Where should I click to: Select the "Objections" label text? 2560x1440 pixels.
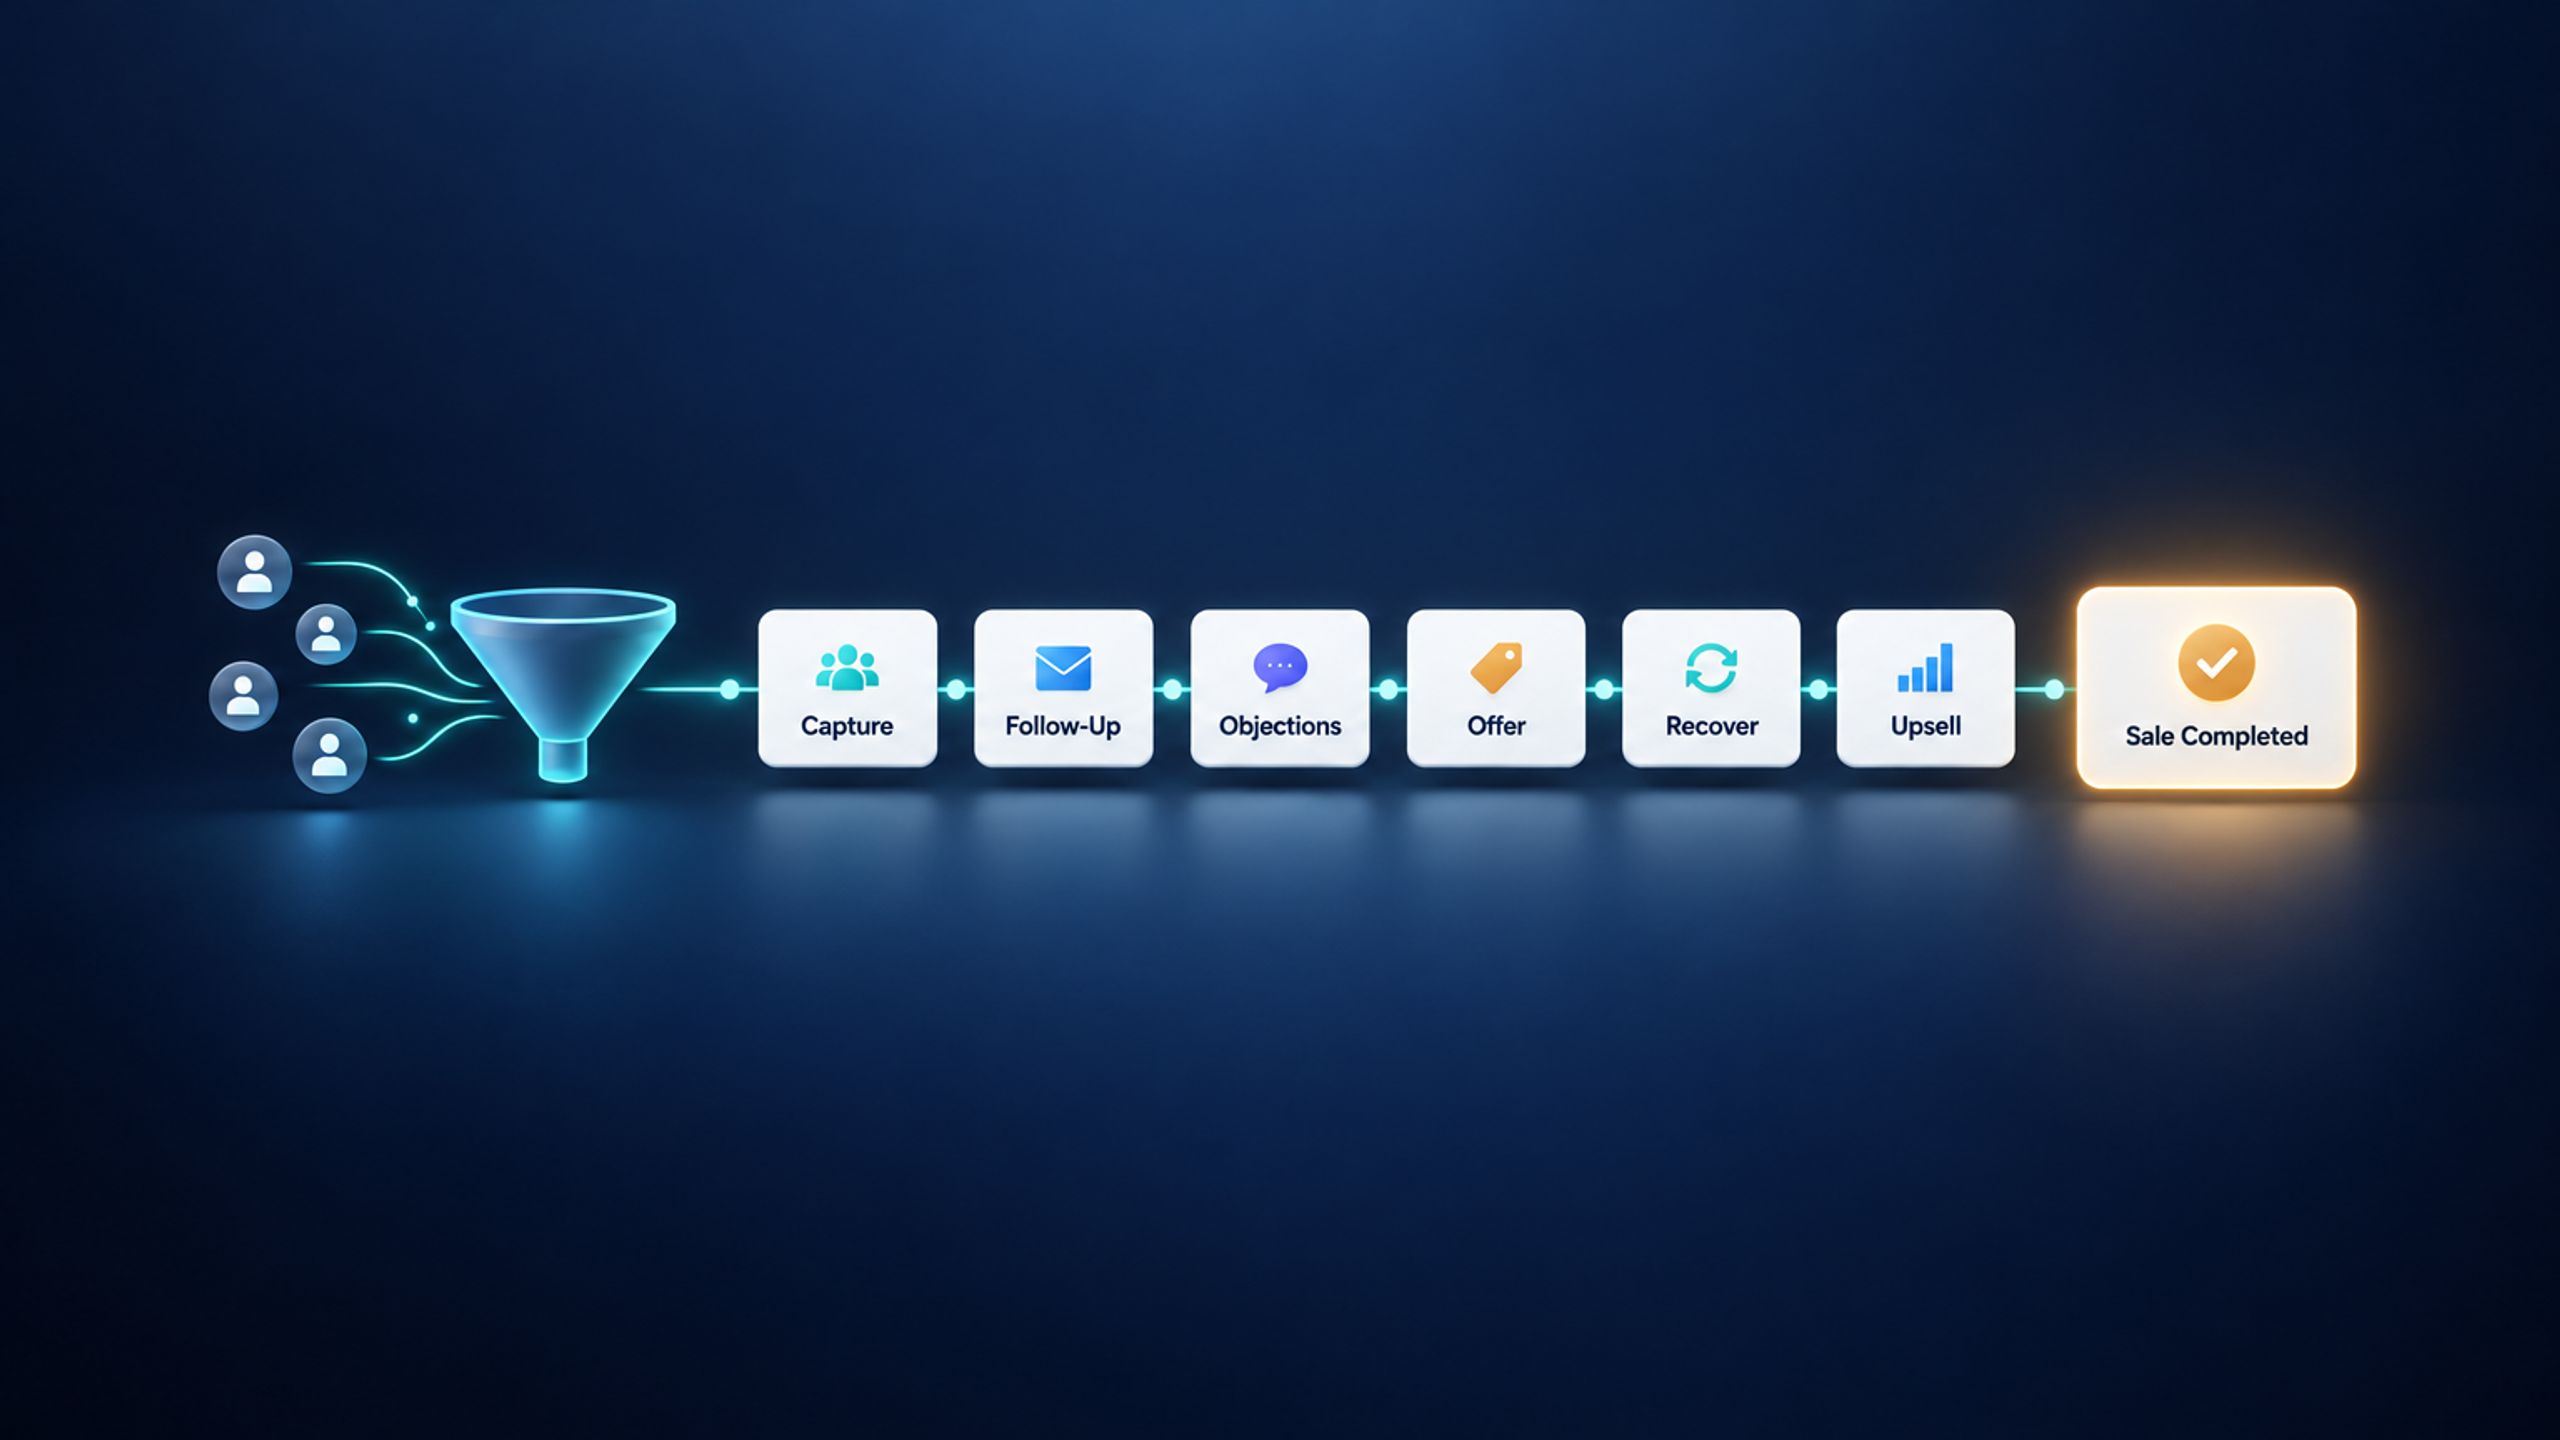[x=1280, y=726]
